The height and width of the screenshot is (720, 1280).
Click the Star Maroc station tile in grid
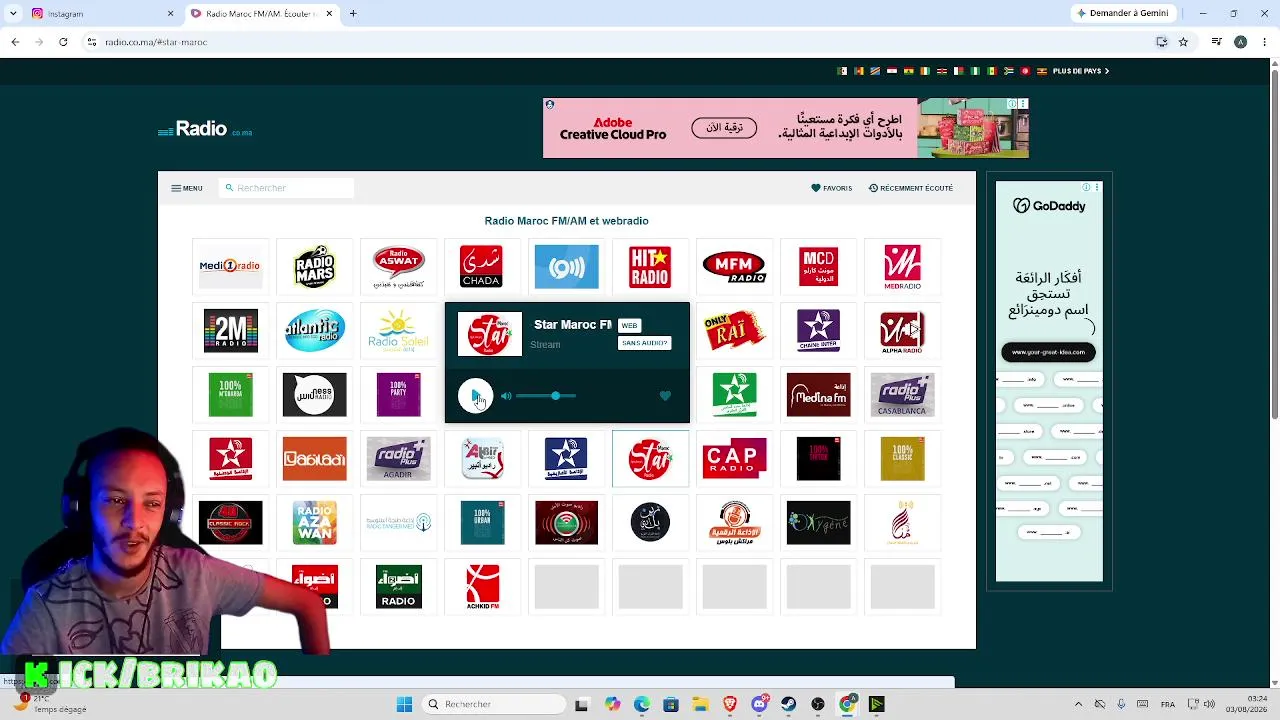(x=650, y=458)
